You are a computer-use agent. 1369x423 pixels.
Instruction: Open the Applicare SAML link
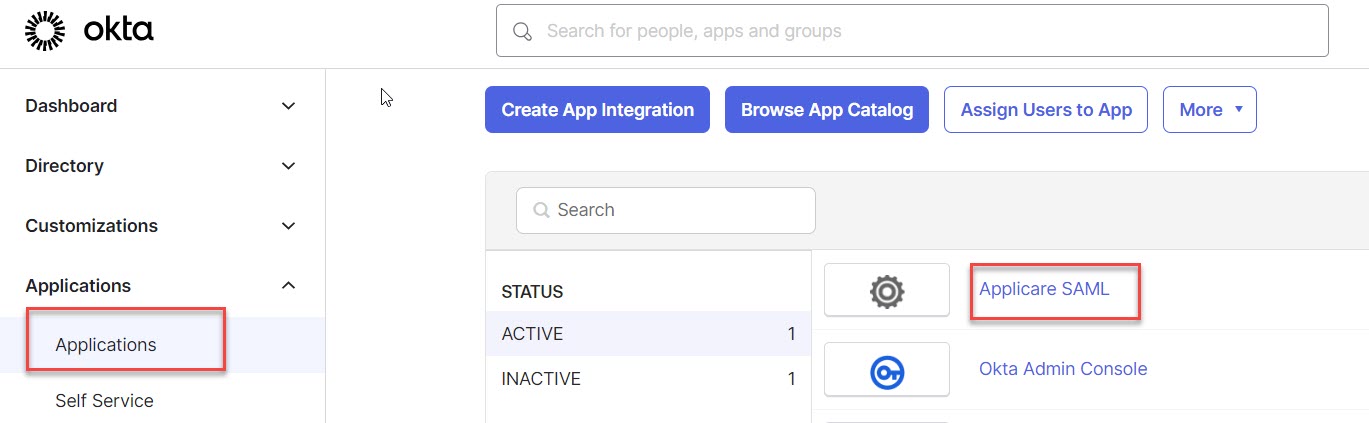pos(1044,289)
